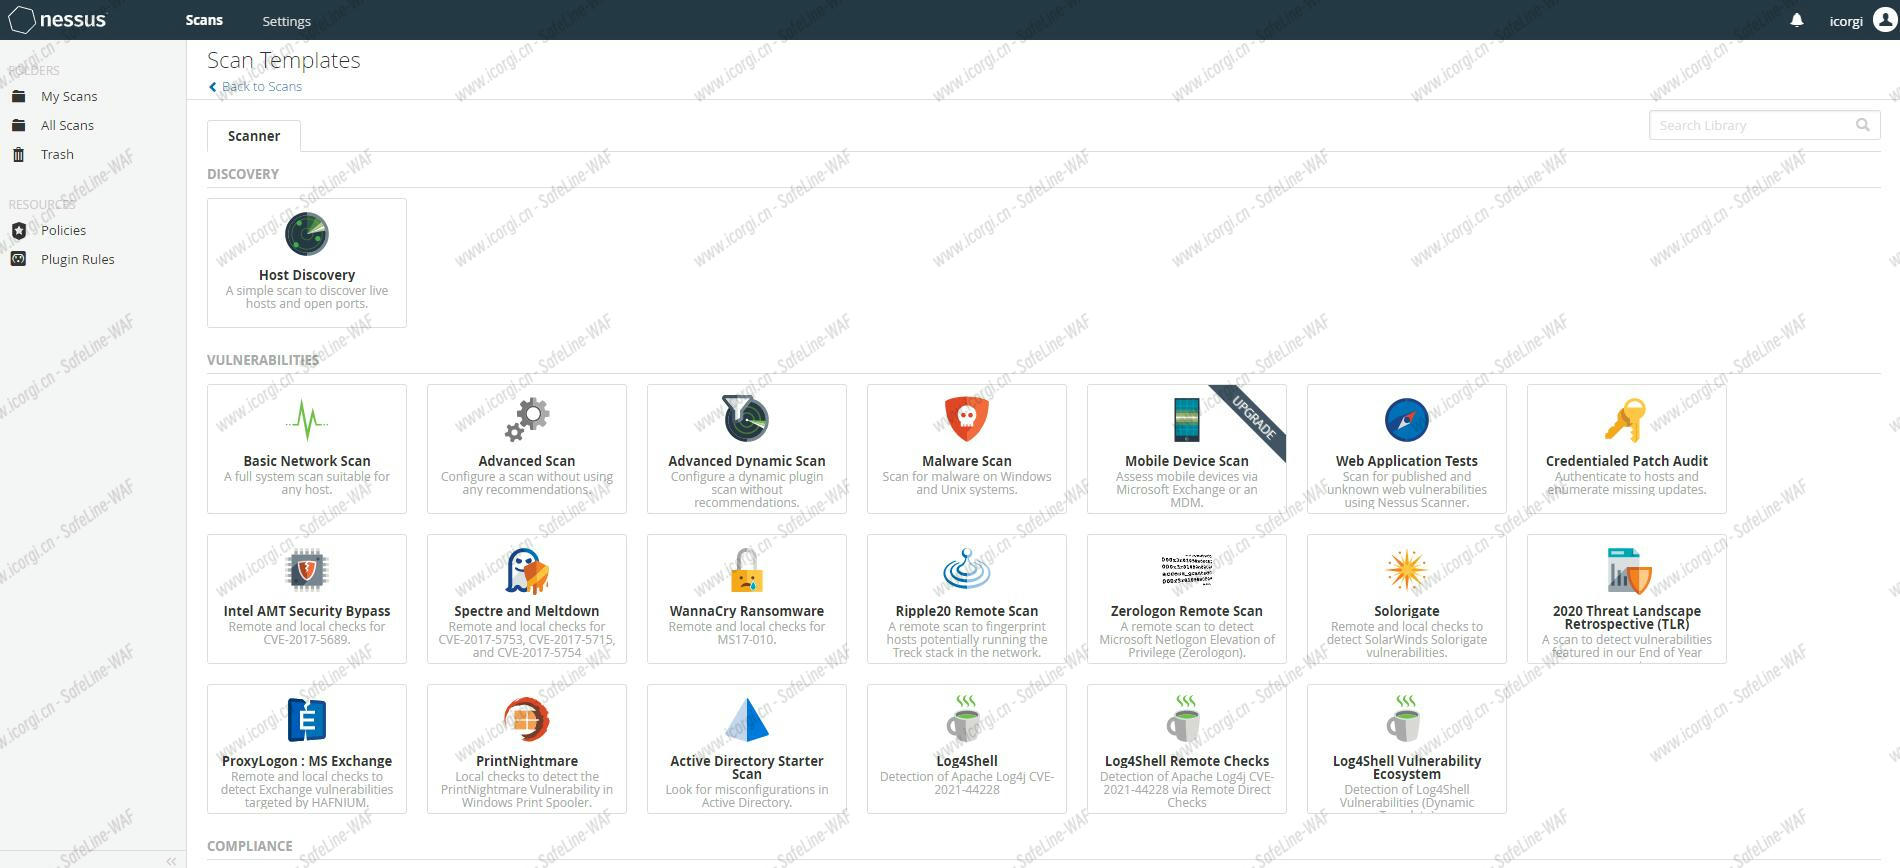The height and width of the screenshot is (868, 1900).
Task: Click the Plugin Rules icon
Action: (x=18, y=259)
